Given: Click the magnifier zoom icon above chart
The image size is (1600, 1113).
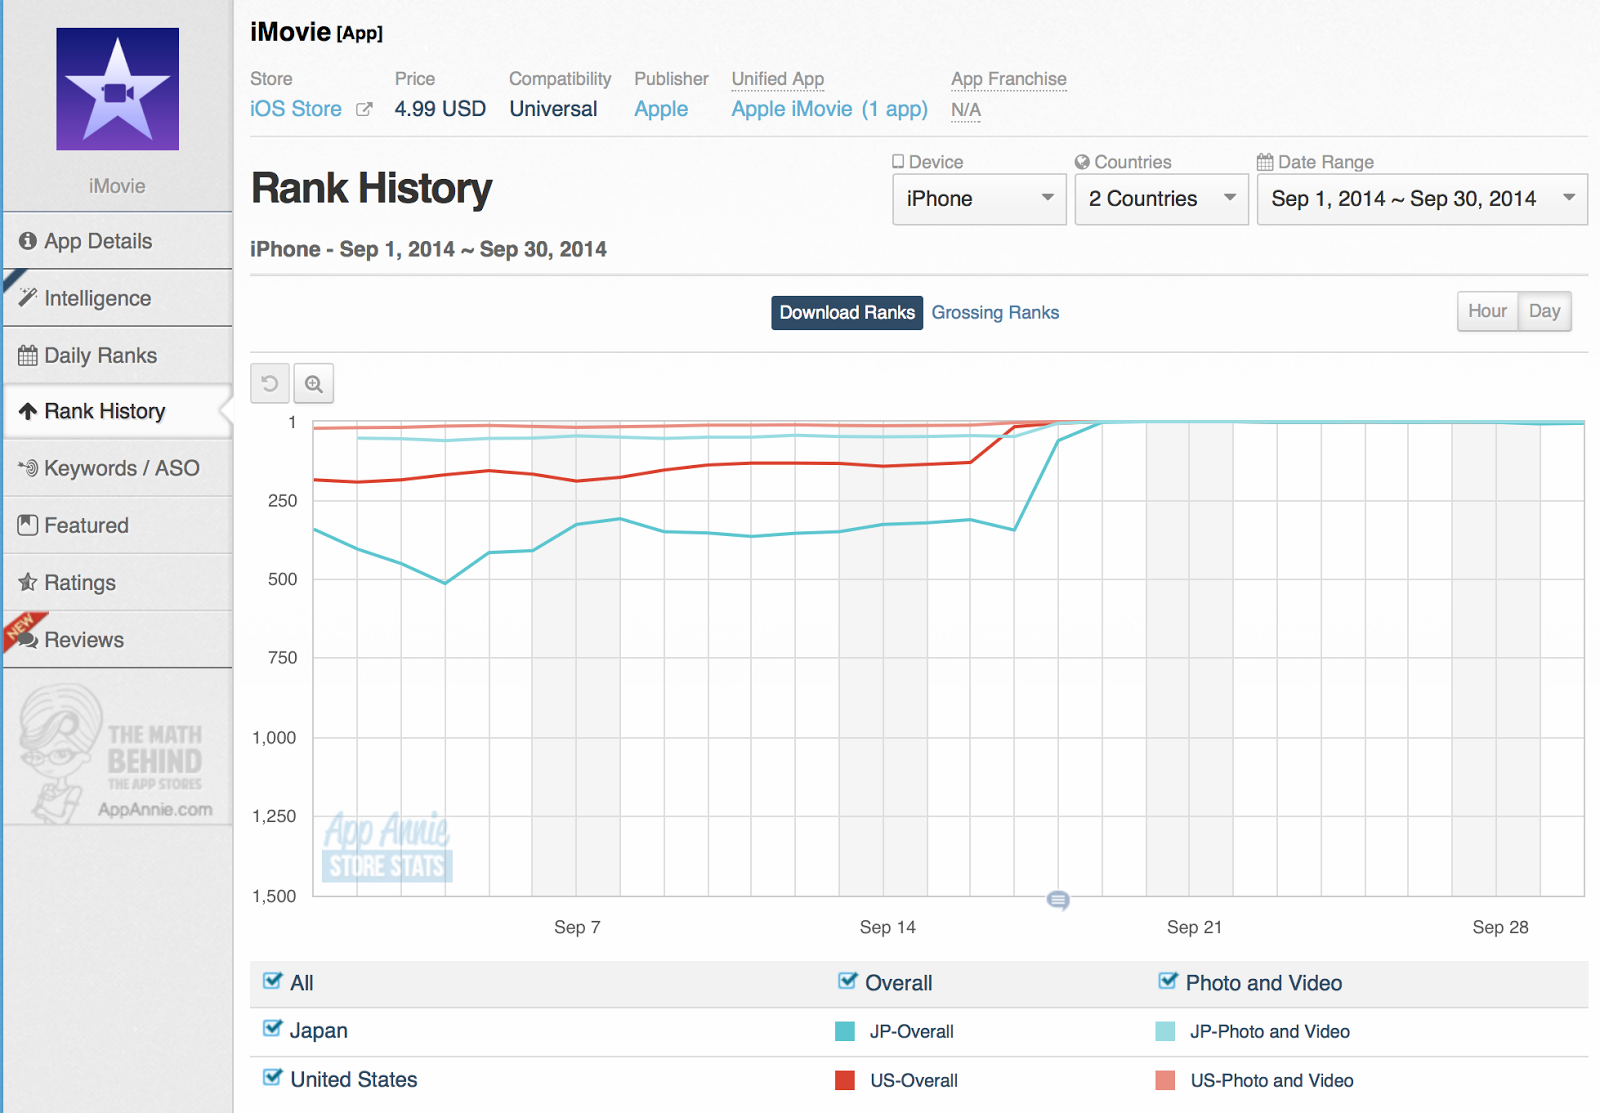Looking at the screenshot, I should click(x=314, y=383).
